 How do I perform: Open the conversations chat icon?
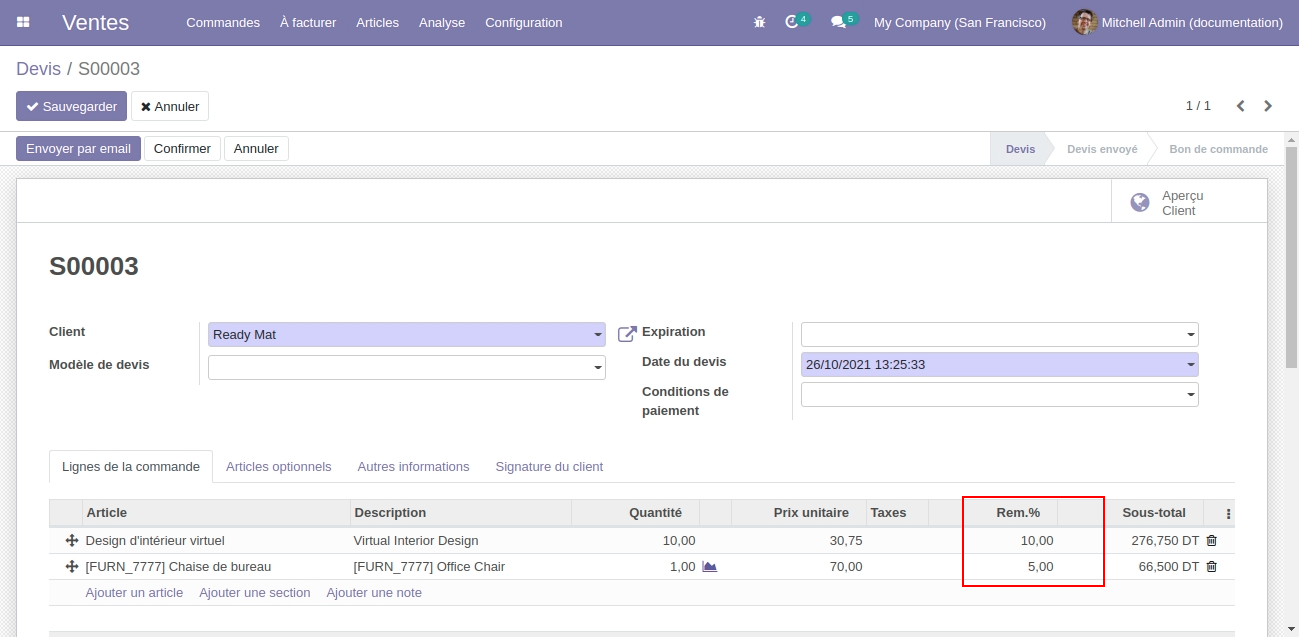[x=838, y=22]
